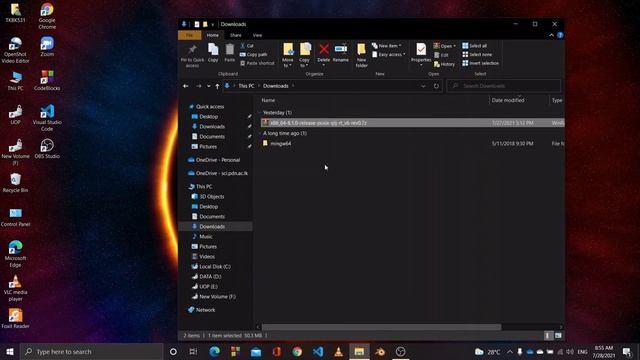Click the Back navigation arrow
Viewport: 640px width, 360px height.
[186, 86]
